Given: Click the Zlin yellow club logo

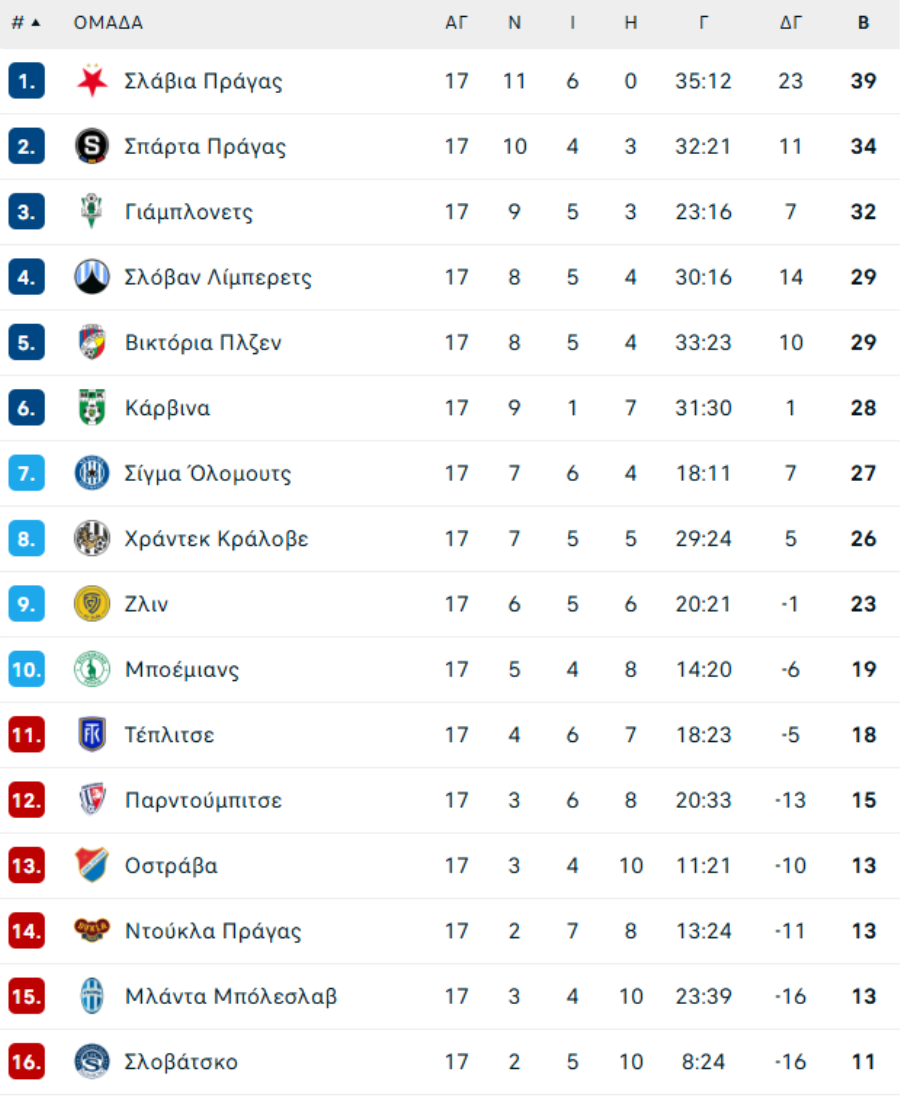Looking at the screenshot, I should pyautogui.click(x=92, y=604).
